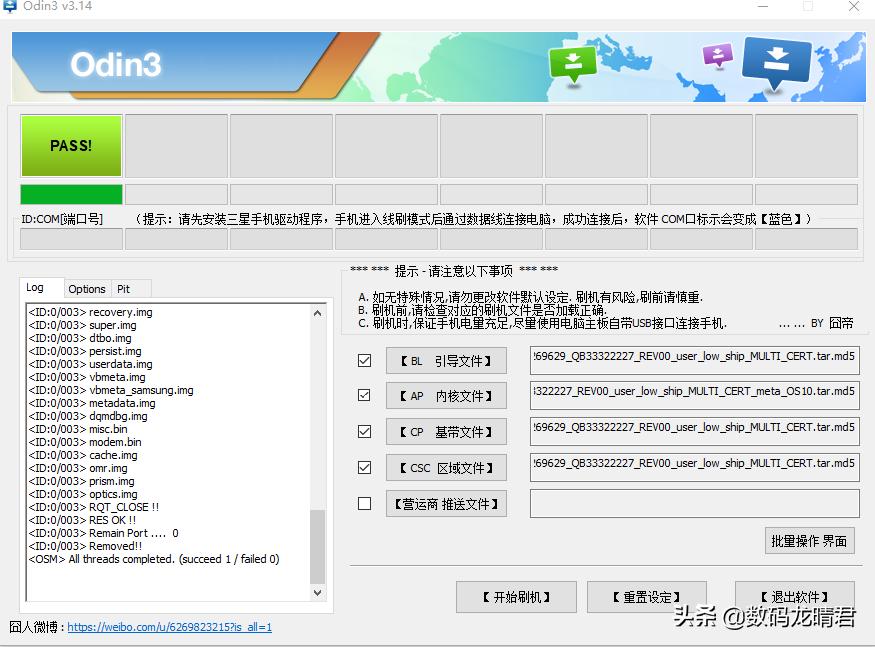Close the Odin3 window

coord(854,6)
